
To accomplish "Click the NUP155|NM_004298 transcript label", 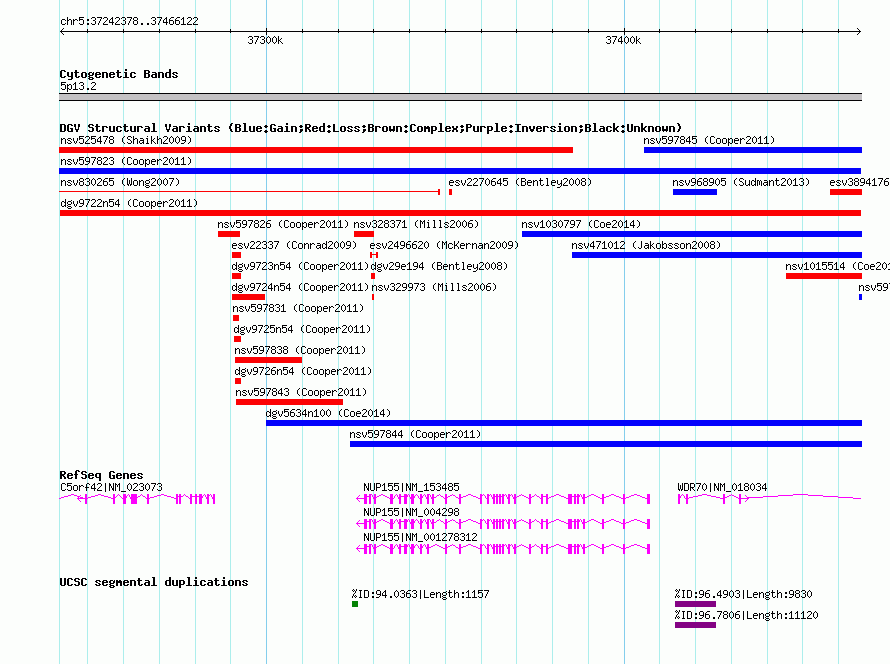I will [x=412, y=512].
